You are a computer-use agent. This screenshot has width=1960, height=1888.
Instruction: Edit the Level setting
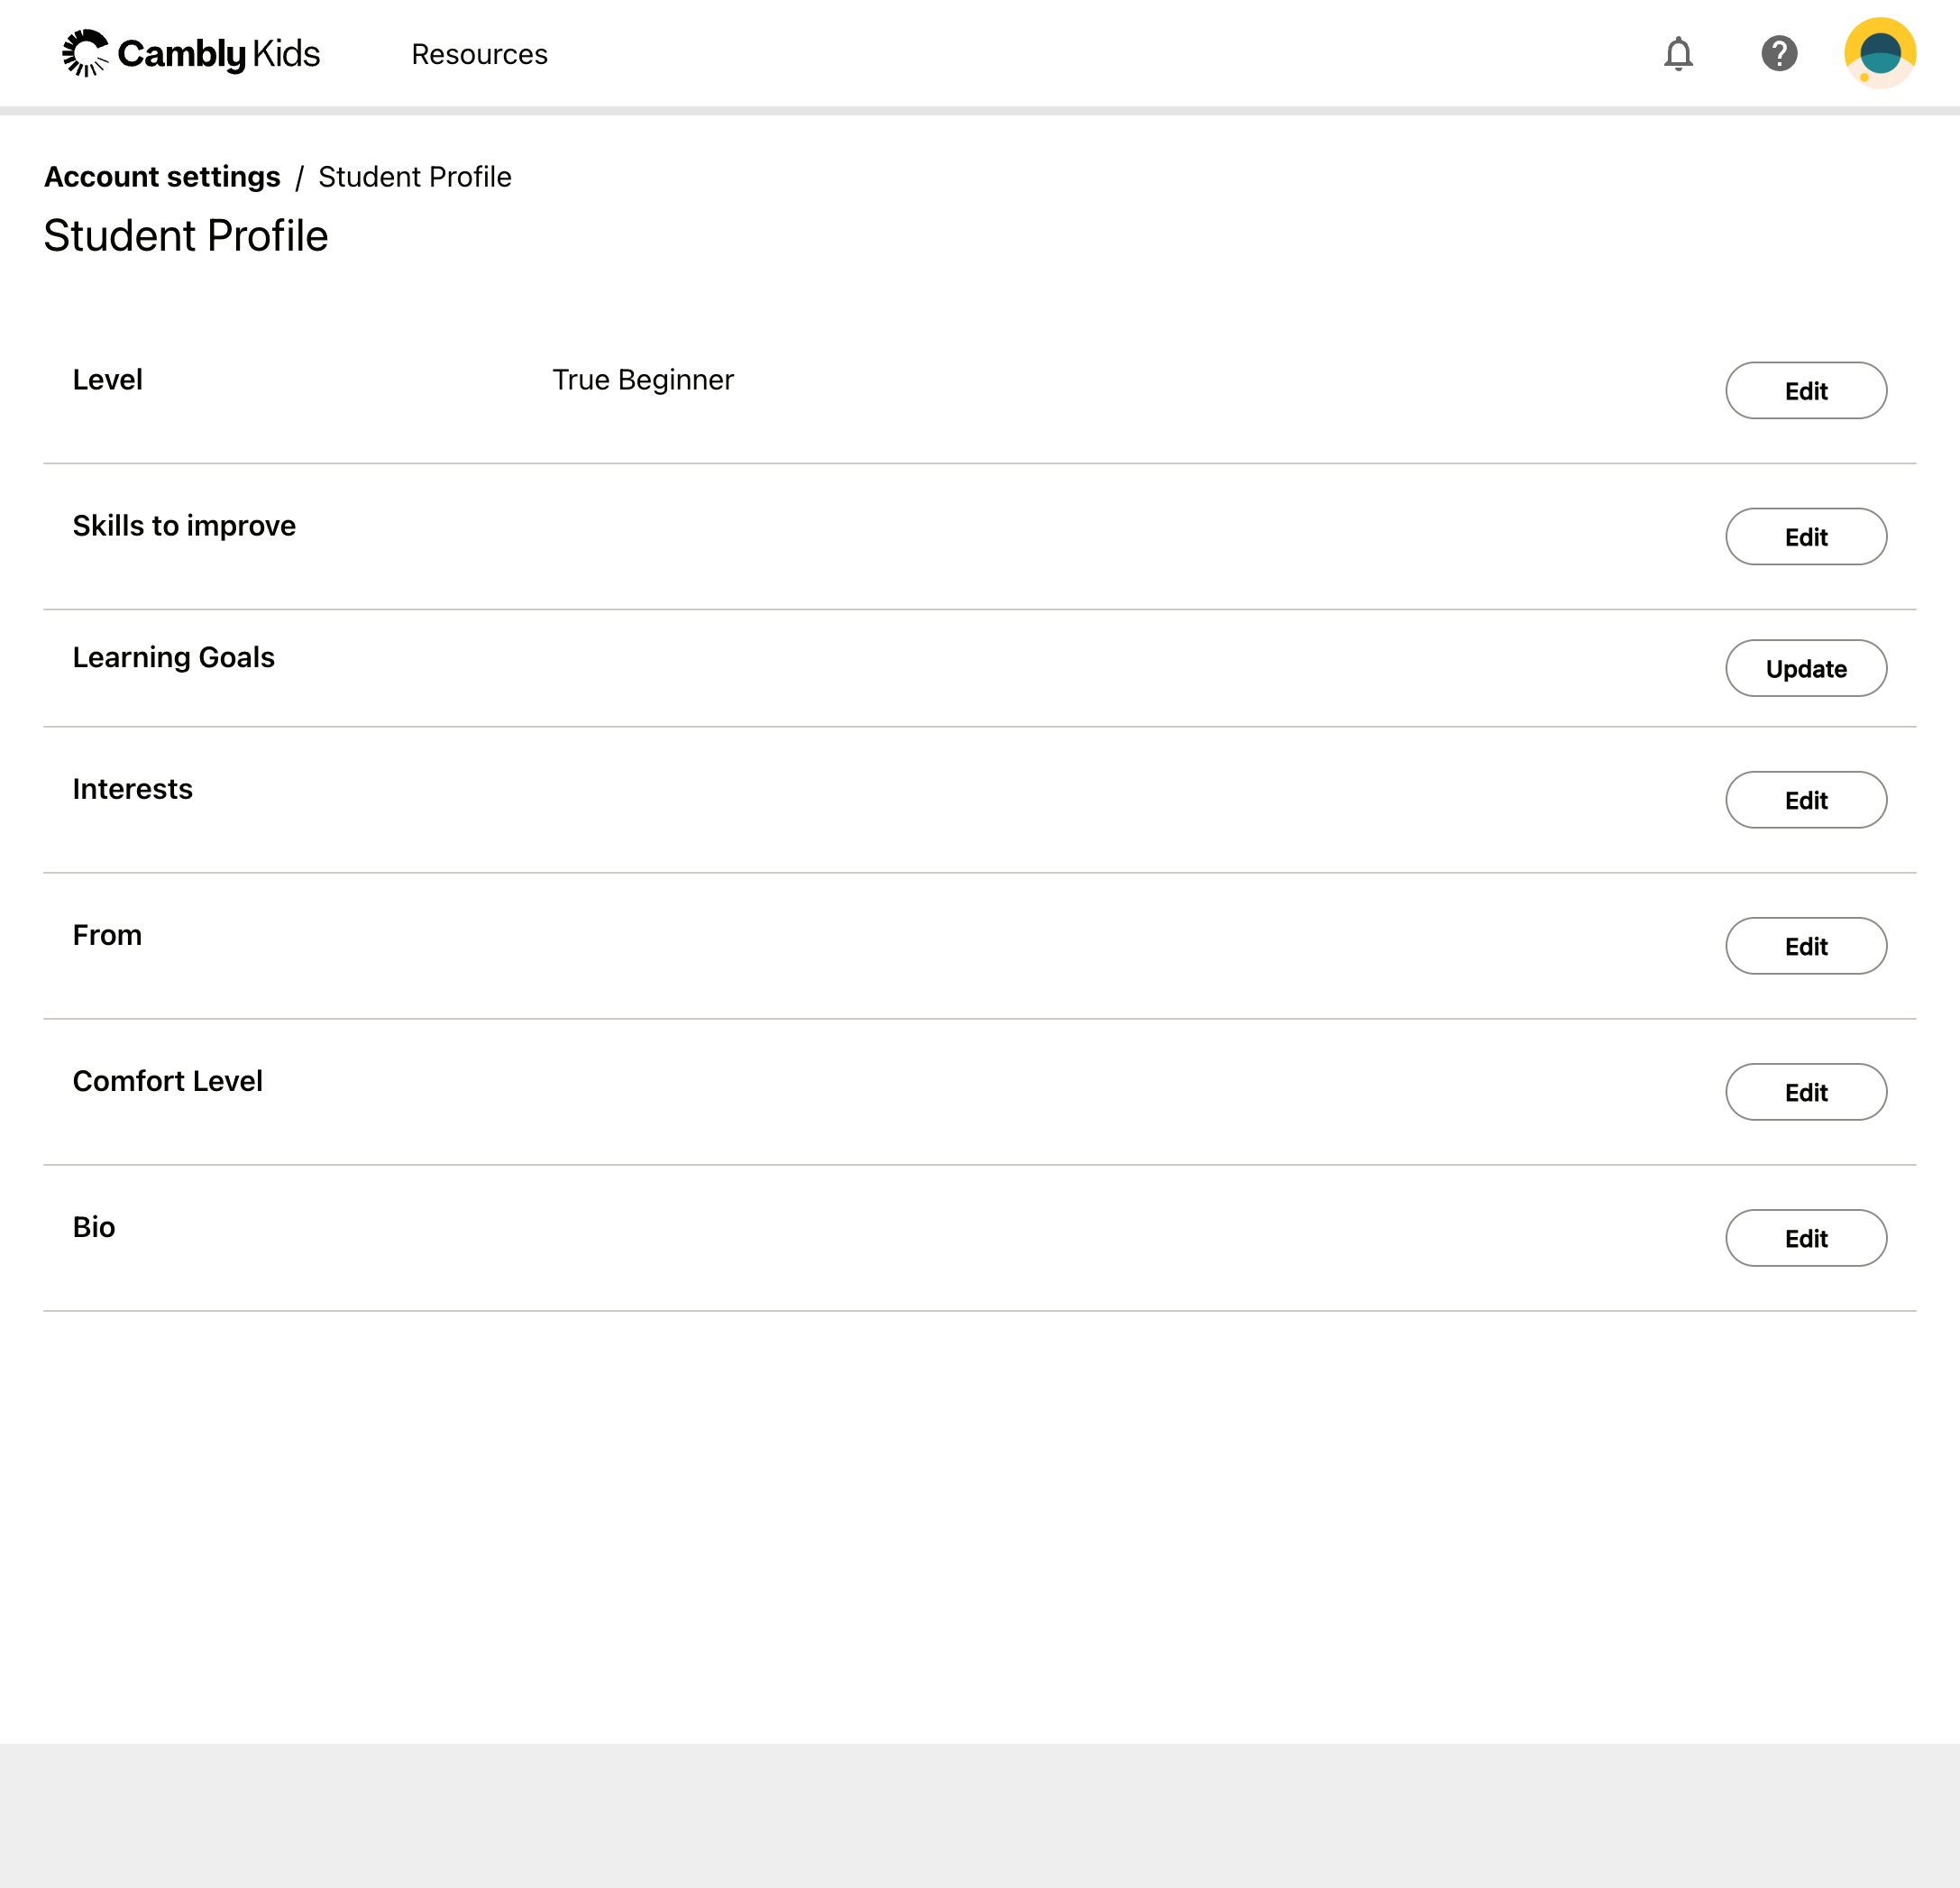[1805, 391]
